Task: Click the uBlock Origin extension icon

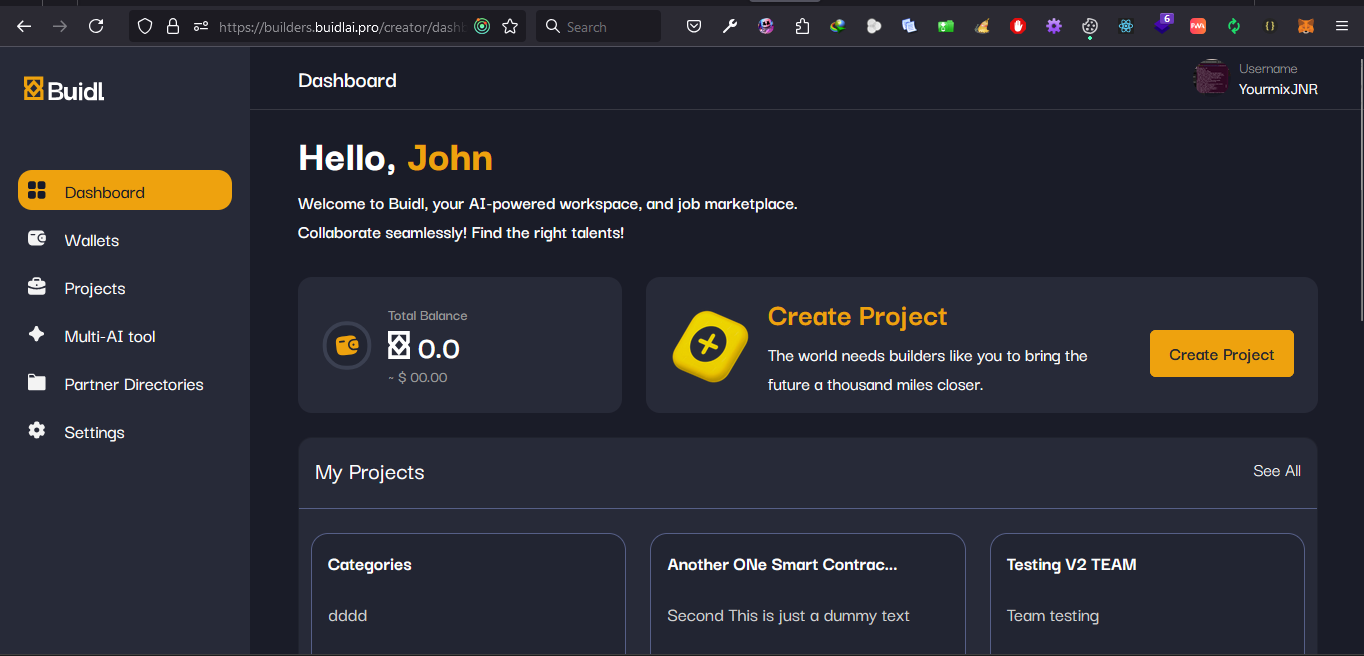Action: point(1017,26)
